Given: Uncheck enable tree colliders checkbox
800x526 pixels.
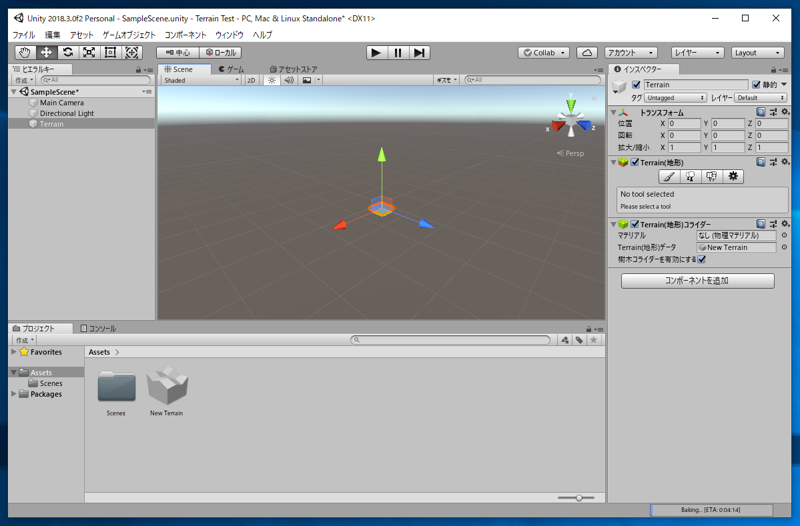Looking at the screenshot, I should [x=702, y=259].
